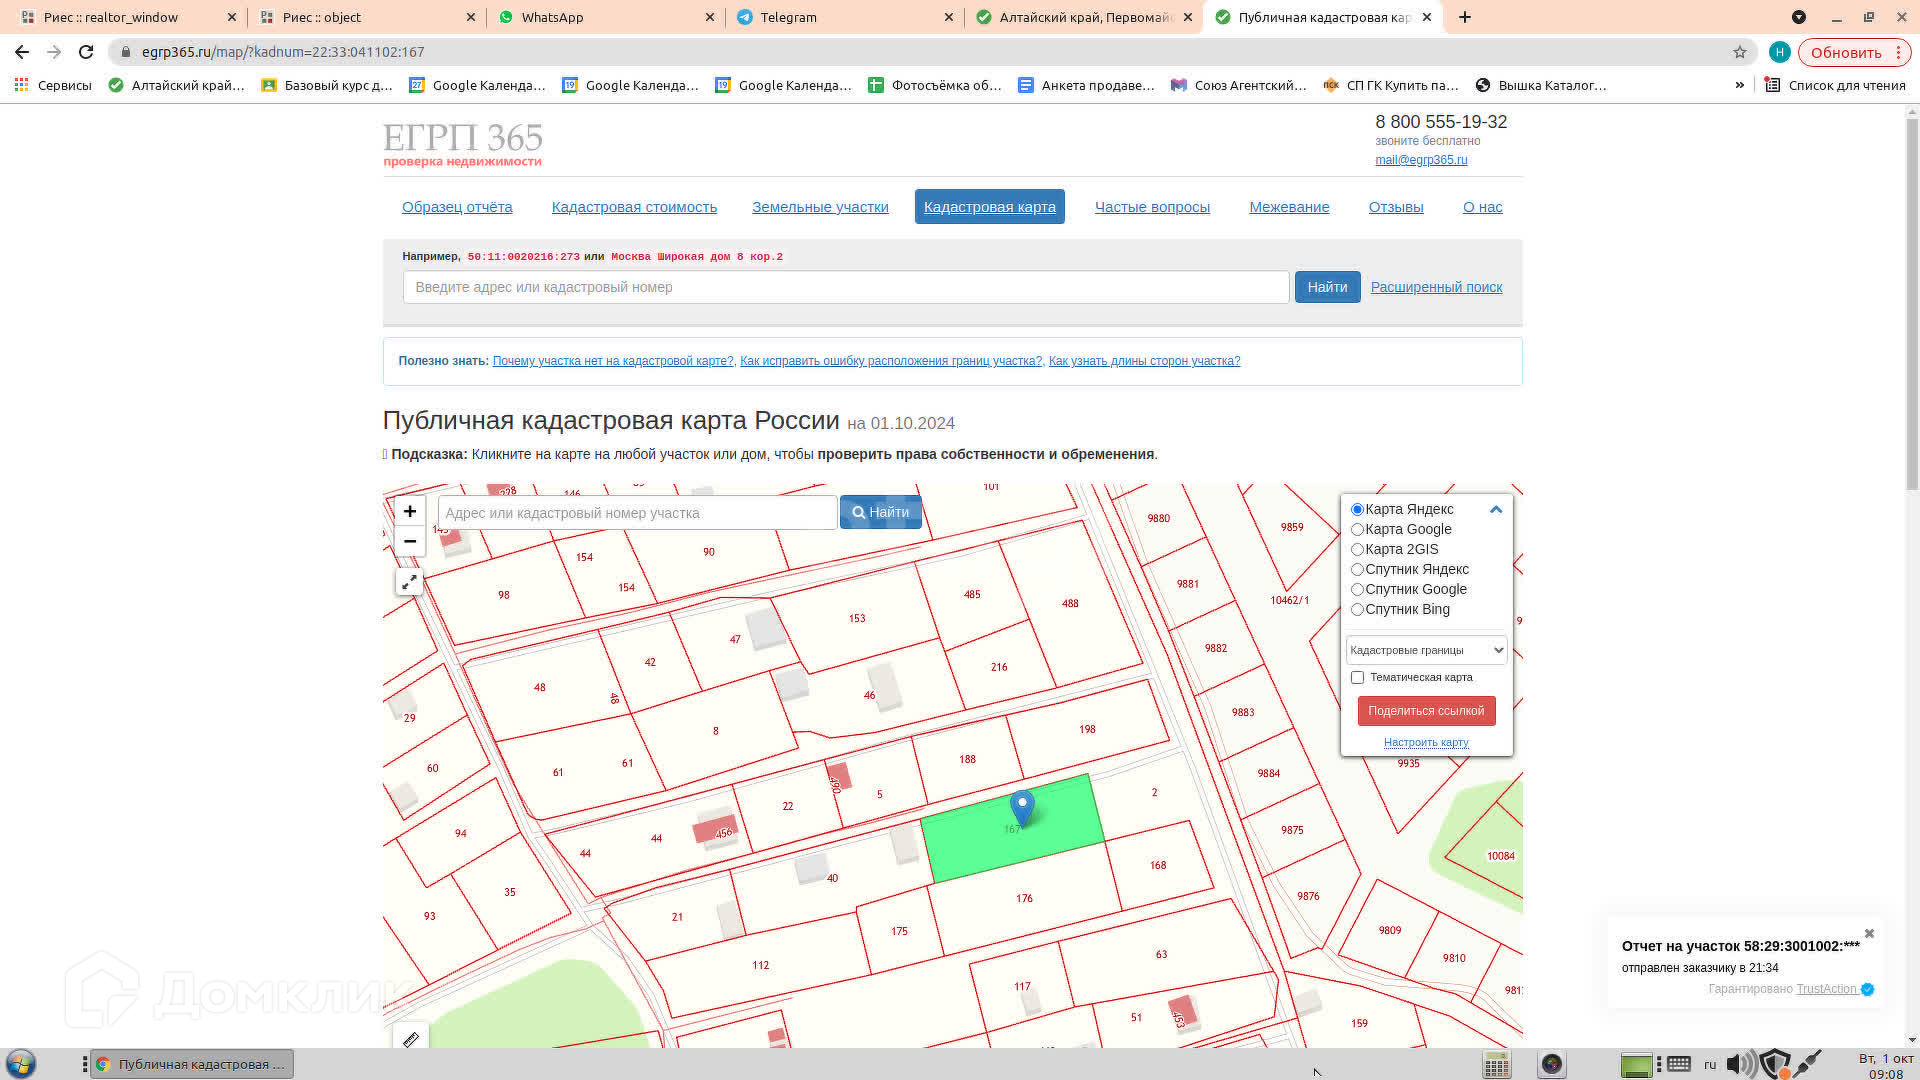1920x1080 pixels.
Task: Open Земельные участки menu item
Action: [x=819, y=207]
